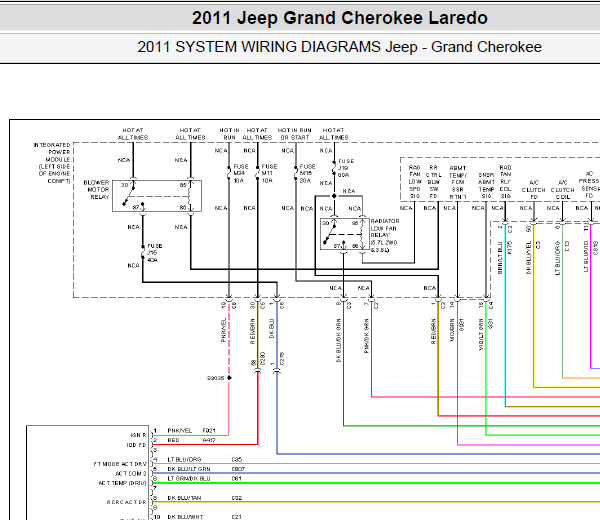Click the 'RR CTRL BLW SW FD' label
Screen dimensions: 600x520
(433, 182)
